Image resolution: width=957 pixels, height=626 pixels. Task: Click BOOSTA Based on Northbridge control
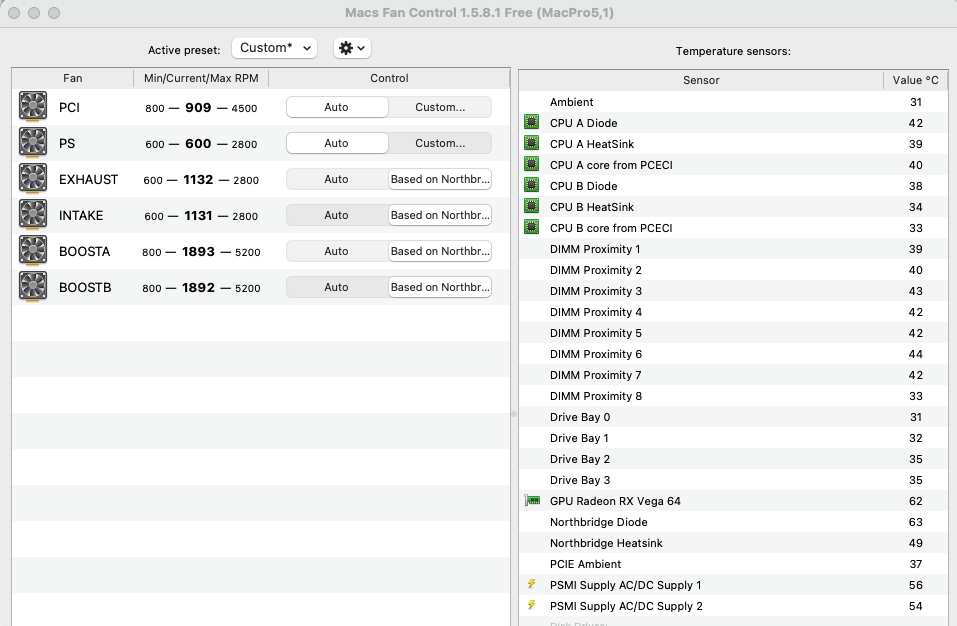point(440,251)
